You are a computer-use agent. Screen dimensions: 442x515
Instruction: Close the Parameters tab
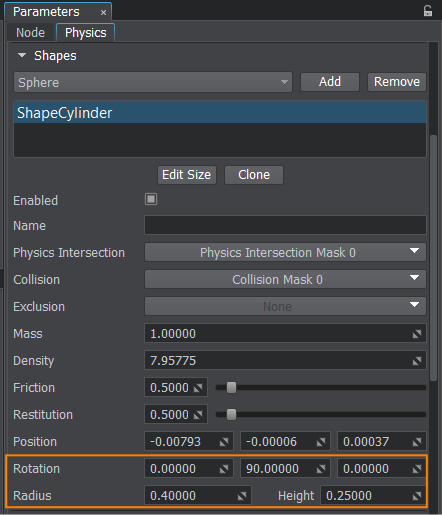pos(103,13)
